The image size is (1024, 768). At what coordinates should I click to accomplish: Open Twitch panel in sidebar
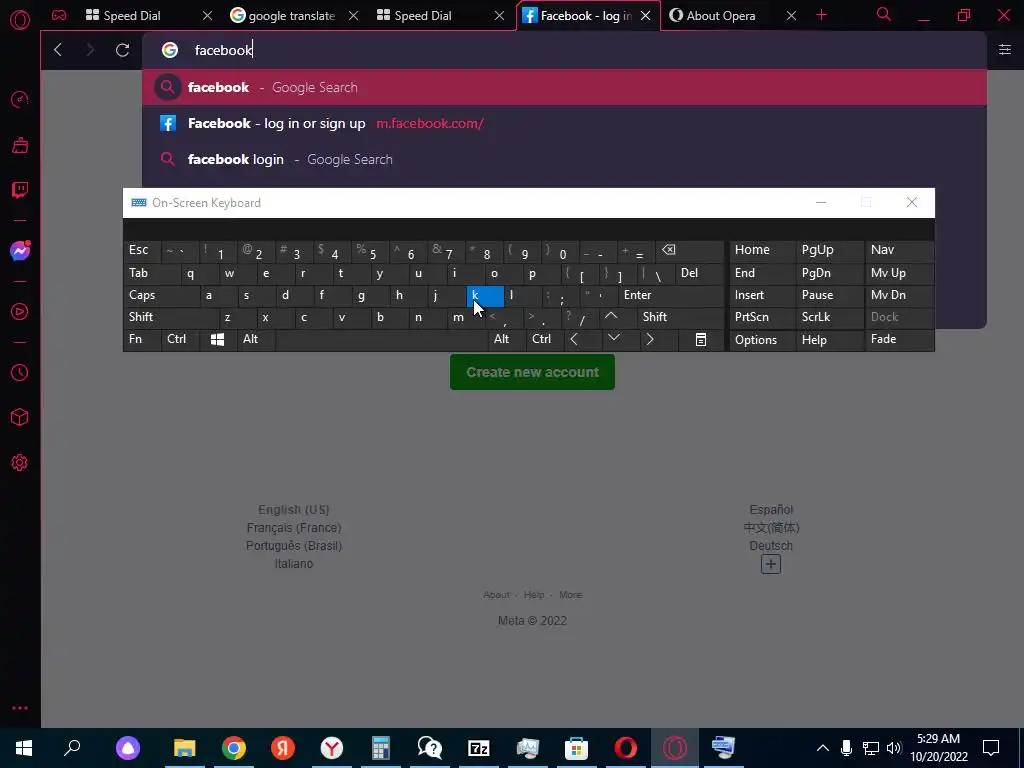[x=20, y=190]
